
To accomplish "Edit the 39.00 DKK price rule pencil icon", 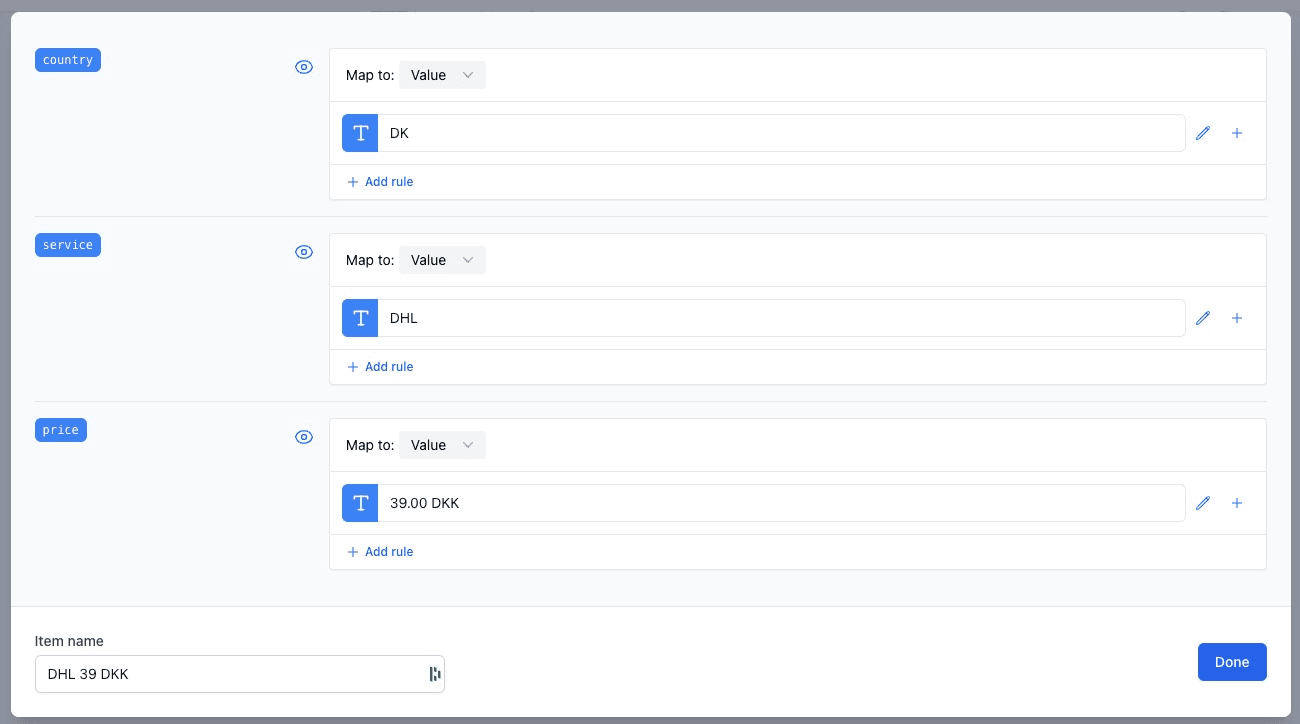I will (1203, 503).
